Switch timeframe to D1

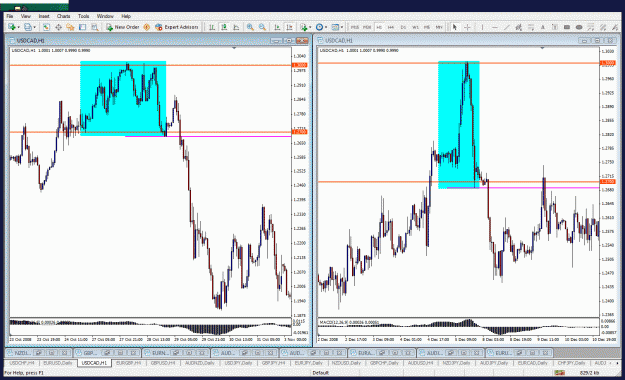[403, 27]
